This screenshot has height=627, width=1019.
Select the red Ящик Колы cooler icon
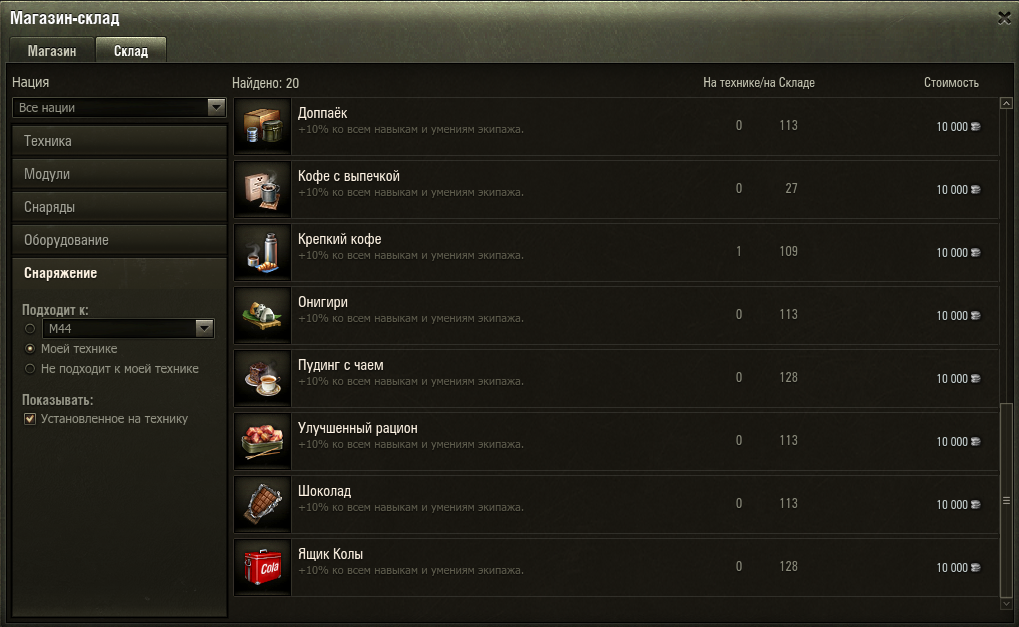pos(263,567)
